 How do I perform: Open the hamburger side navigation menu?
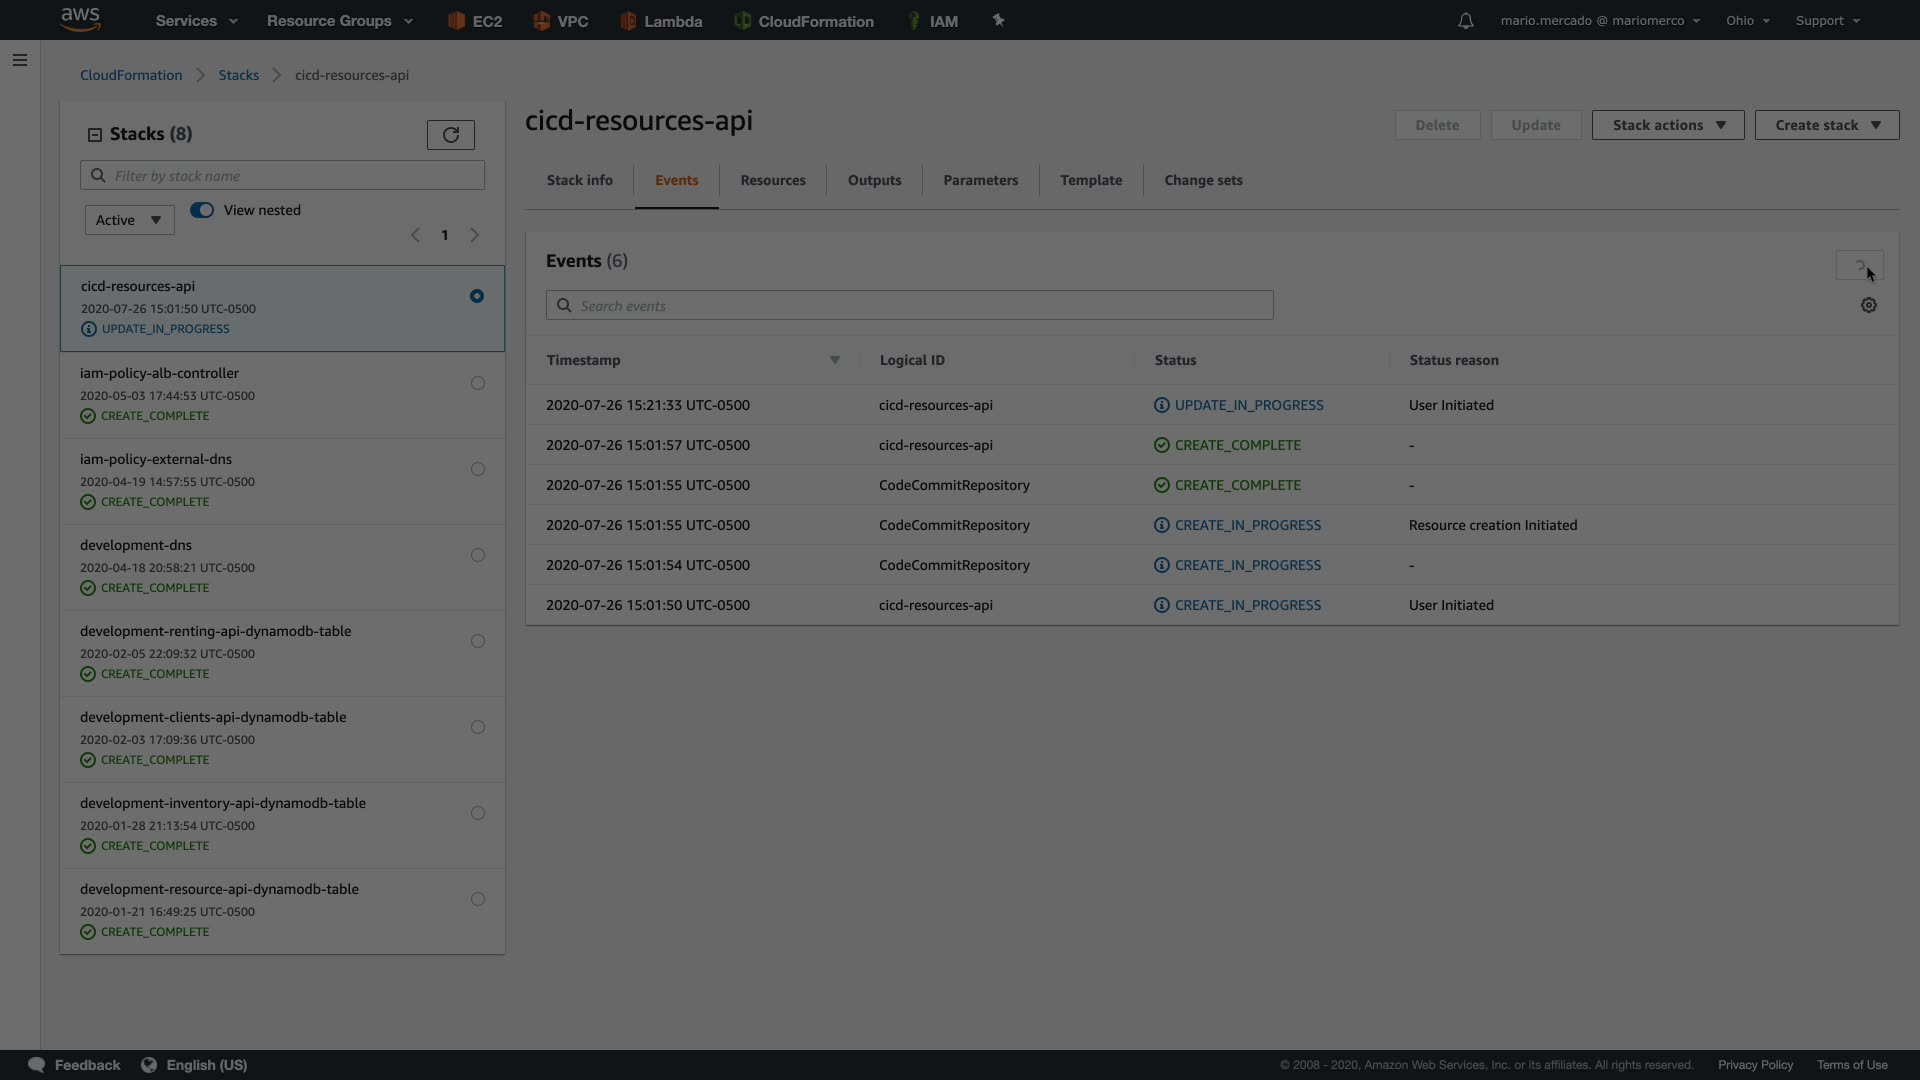[x=19, y=60]
